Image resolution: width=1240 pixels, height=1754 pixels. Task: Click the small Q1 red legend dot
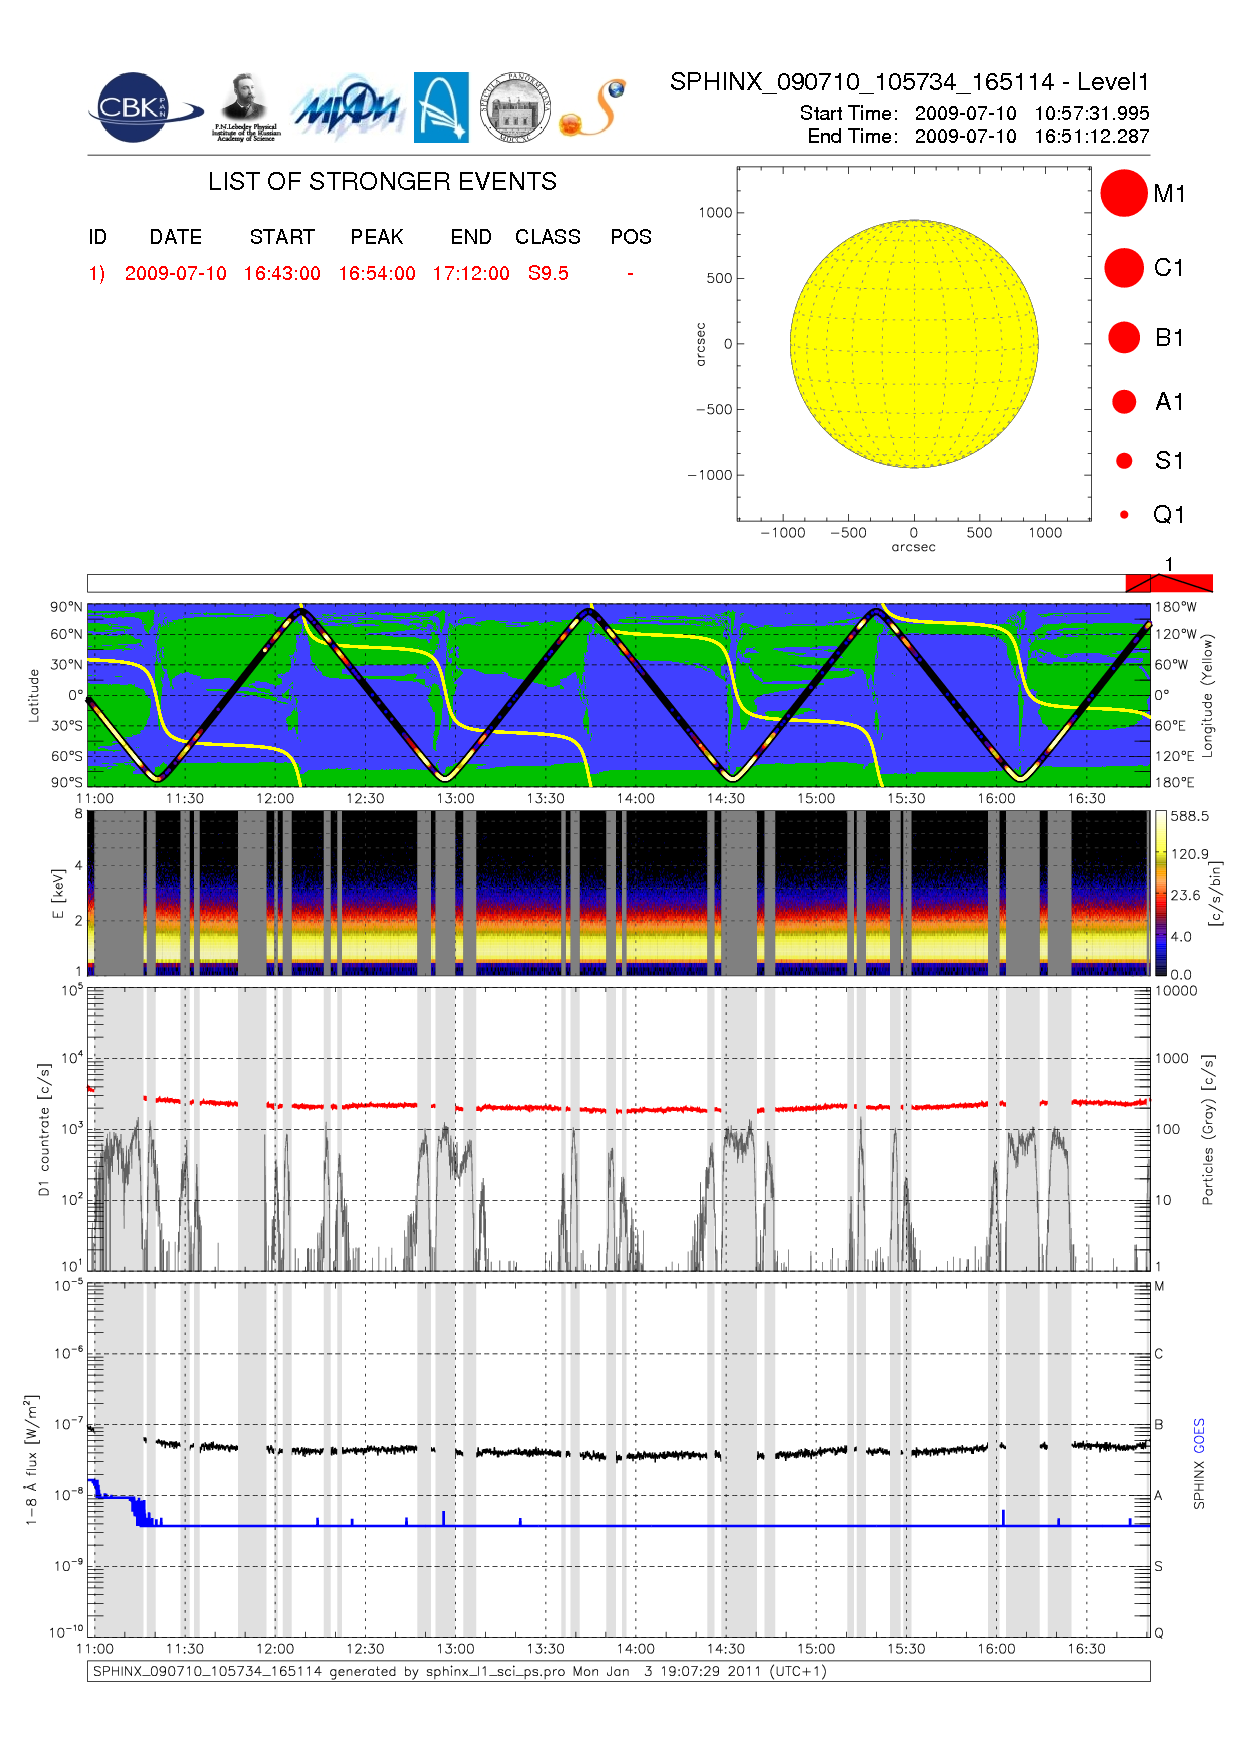pos(1124,515)
